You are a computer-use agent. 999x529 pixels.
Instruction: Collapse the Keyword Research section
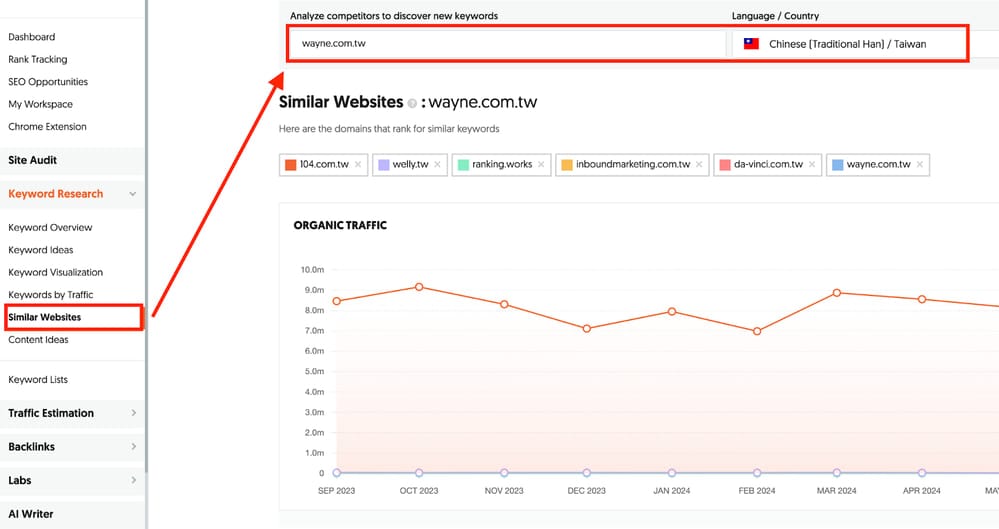tap(133, 194)
